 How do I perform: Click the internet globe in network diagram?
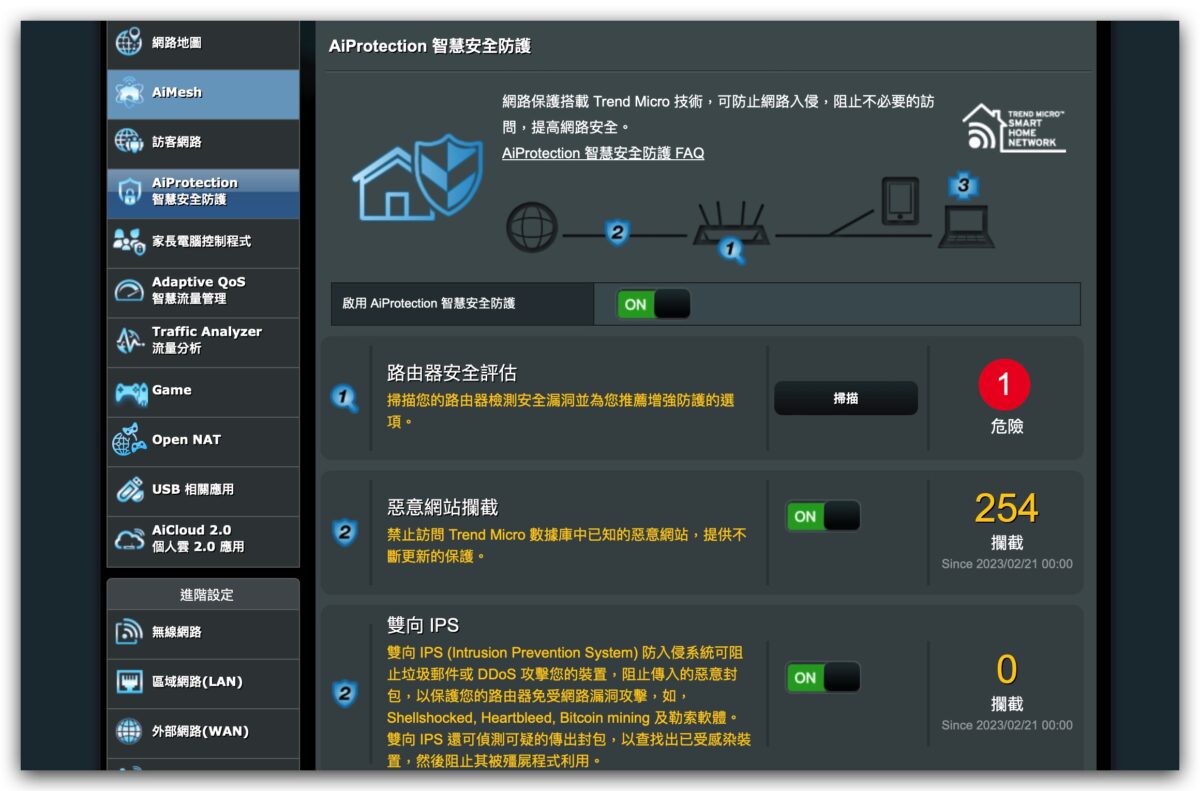[532, 227]
